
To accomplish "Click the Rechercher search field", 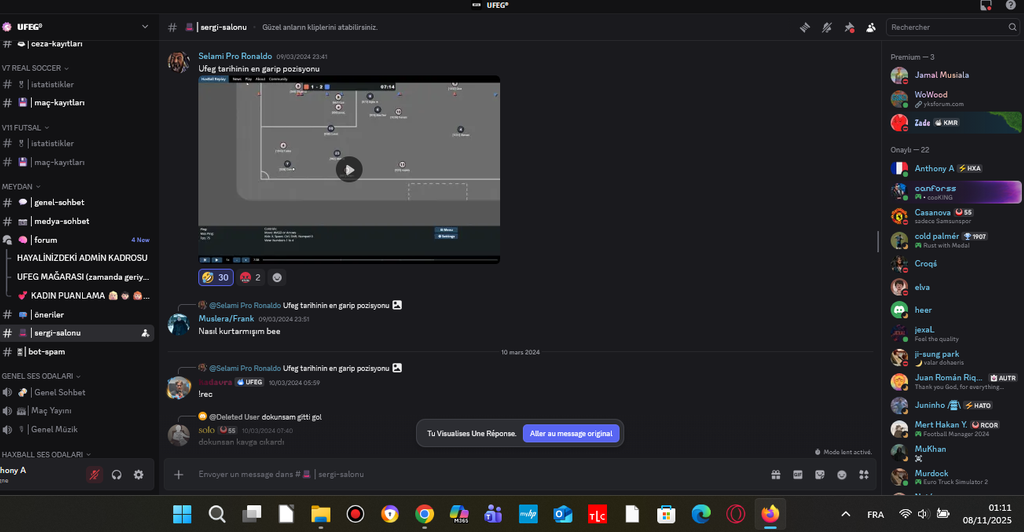I will pos(950,27).
